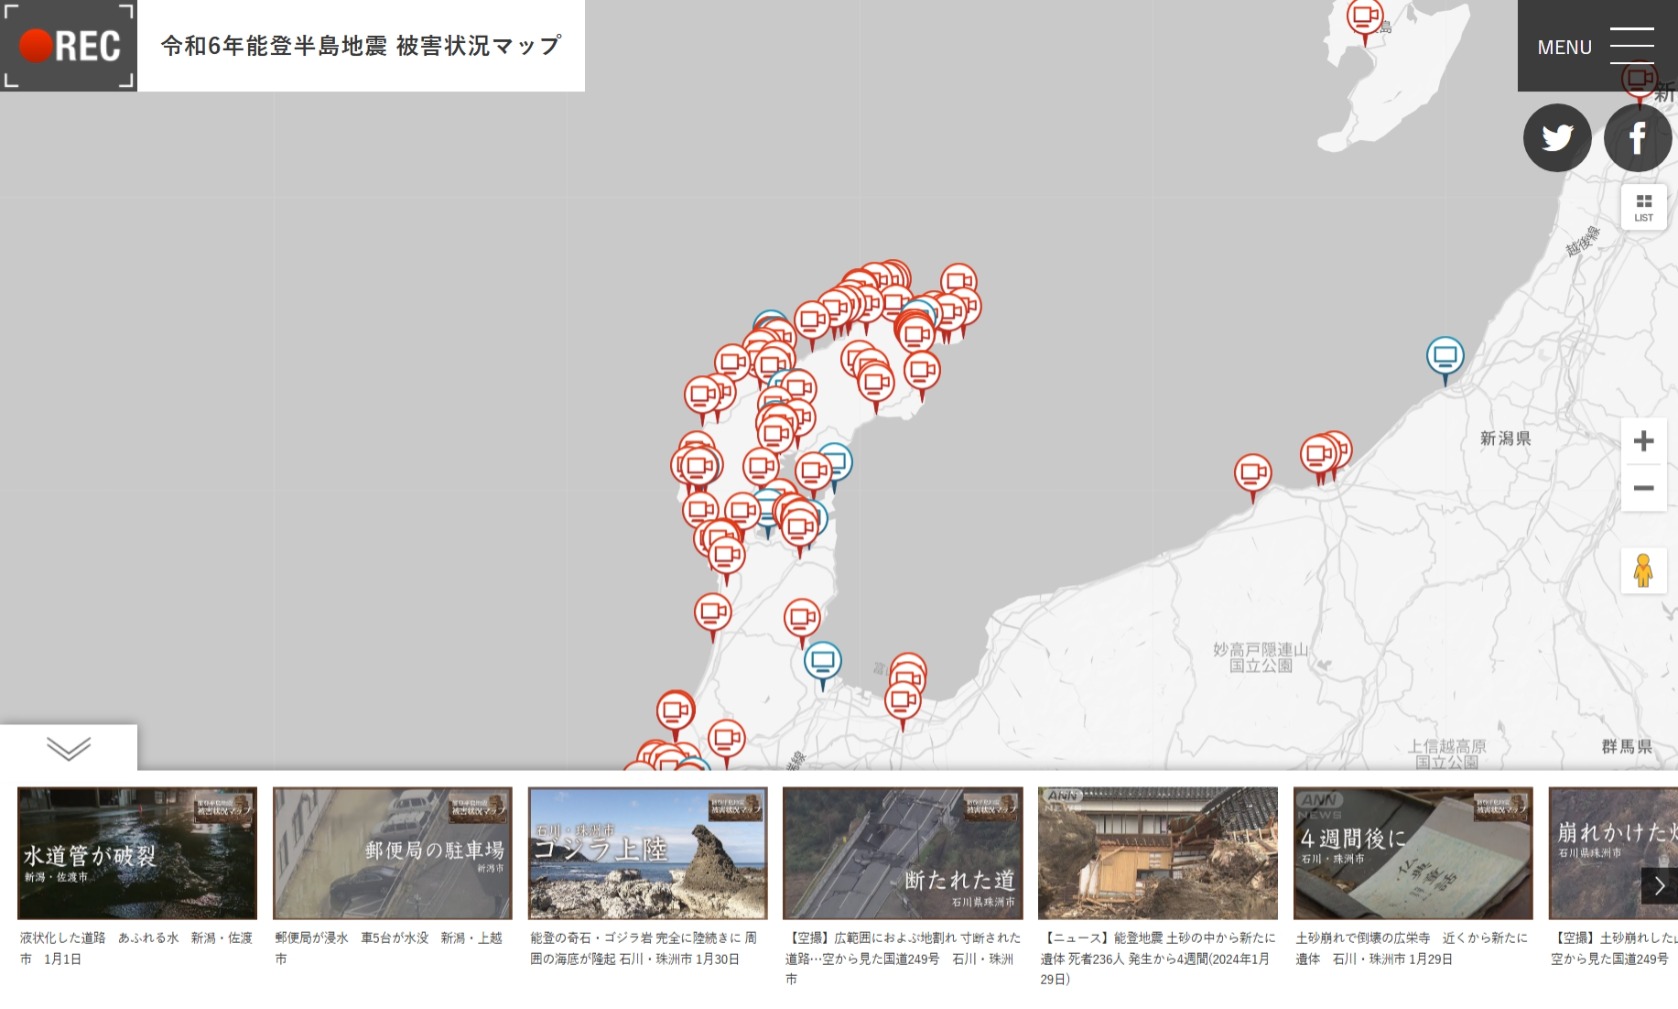
Task: Open the 郵便局の駐車場 video thumbnail
Action: coord(392,853)
